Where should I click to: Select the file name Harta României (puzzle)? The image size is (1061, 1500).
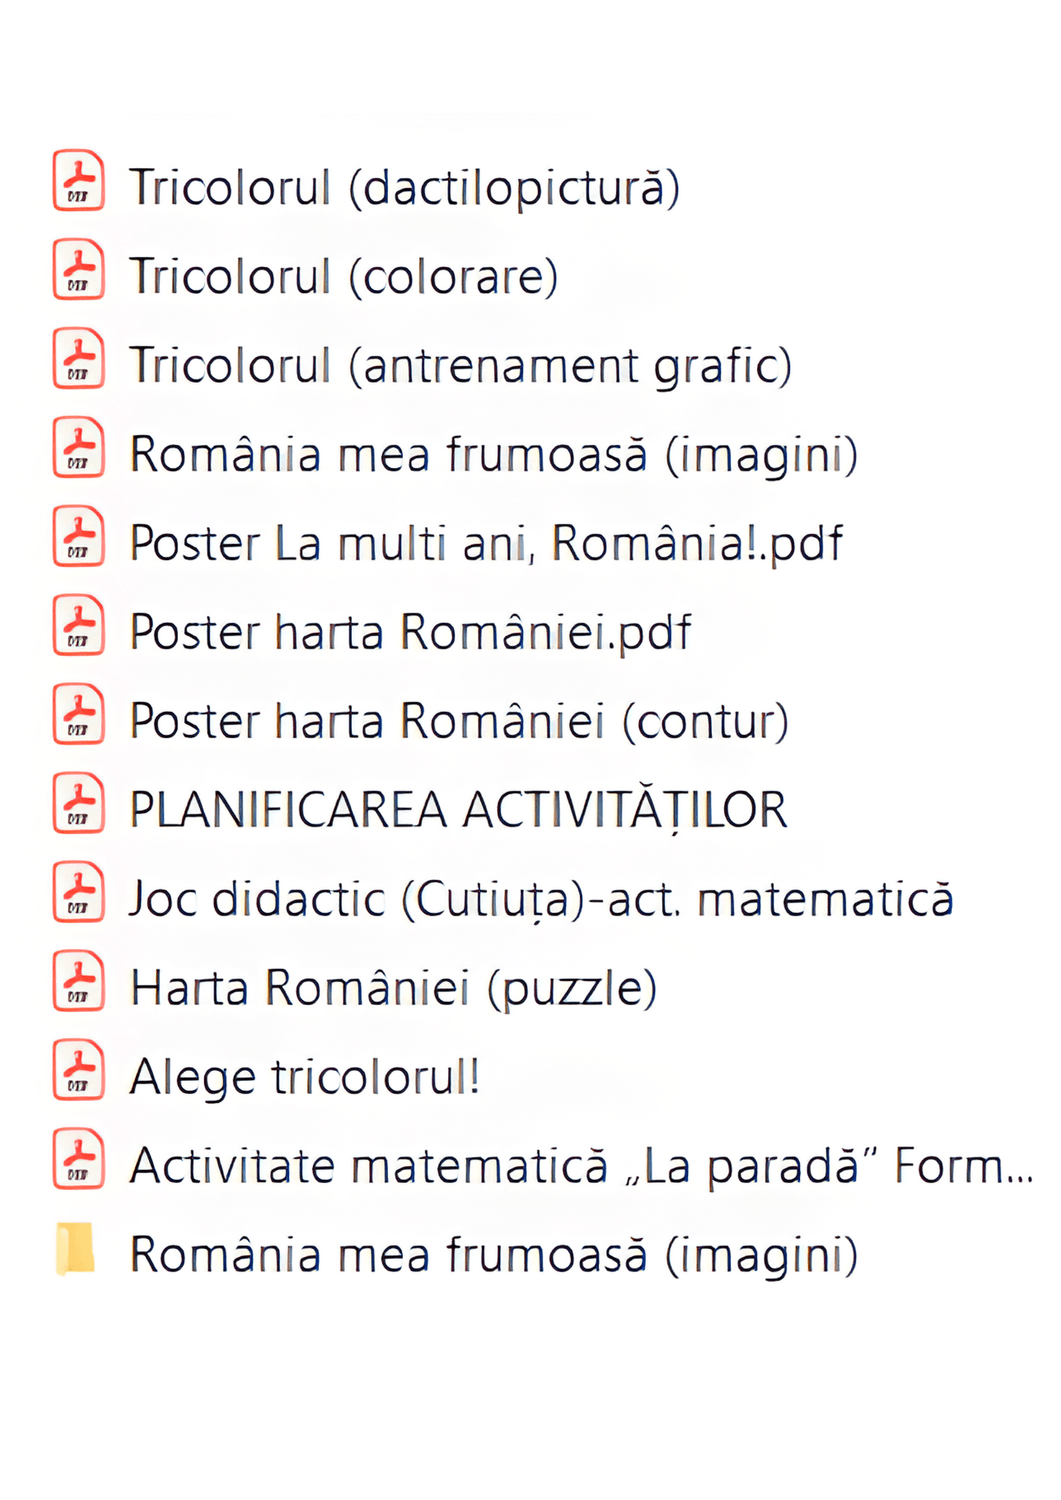[393, 989]
